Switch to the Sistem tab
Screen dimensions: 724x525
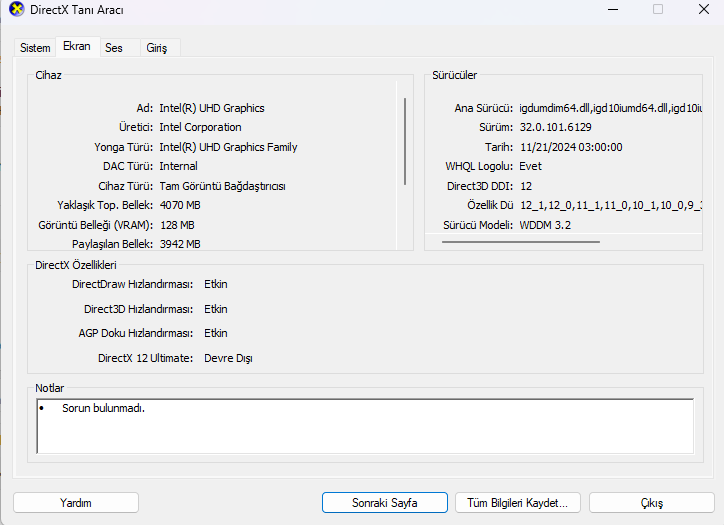[35, 48]
